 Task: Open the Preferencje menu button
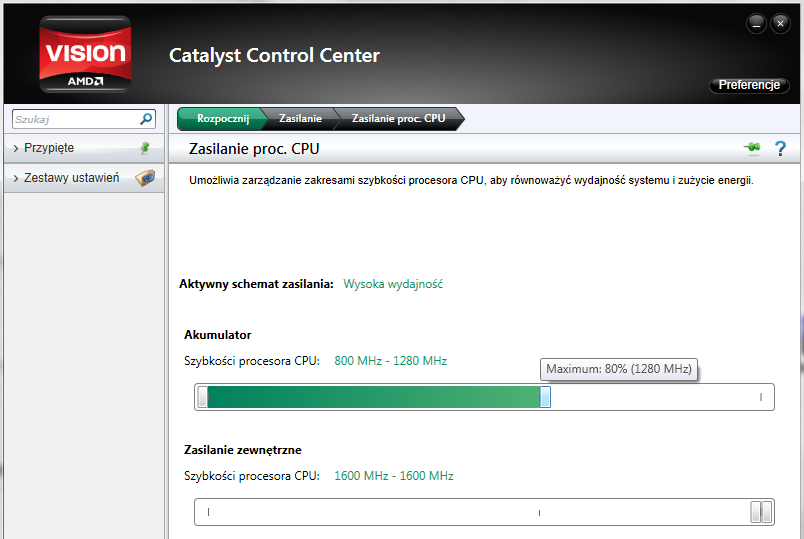tap(749, 85)
